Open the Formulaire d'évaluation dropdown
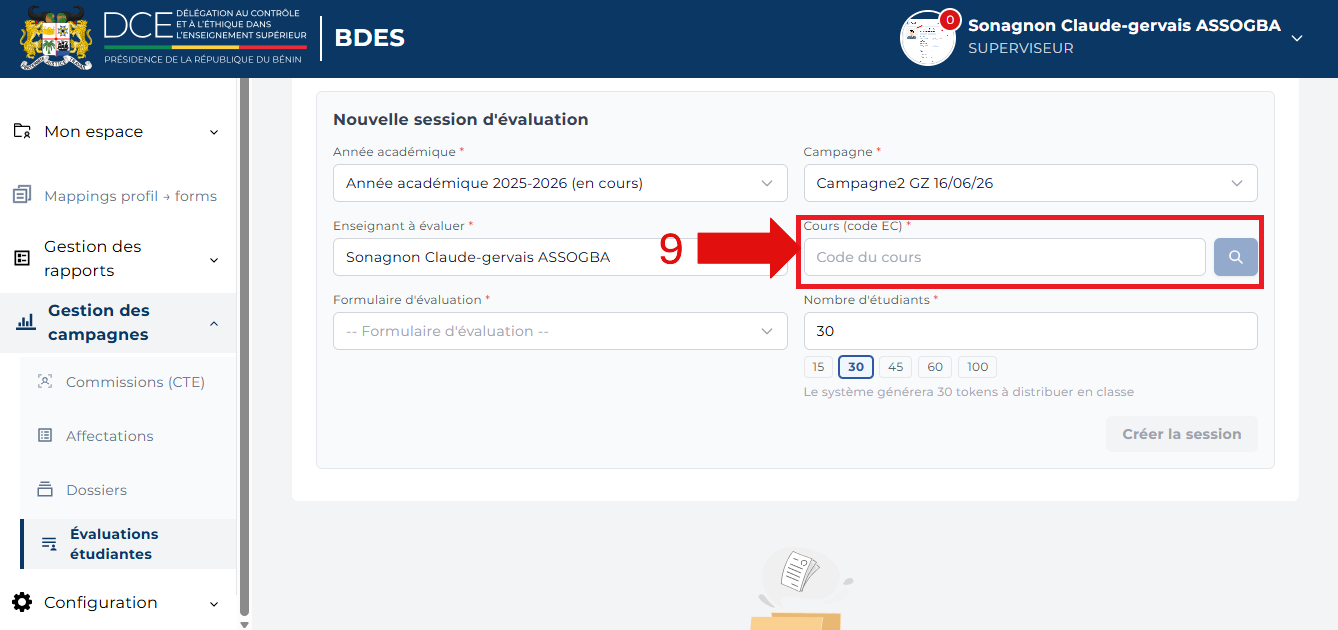 coord(560,331)
